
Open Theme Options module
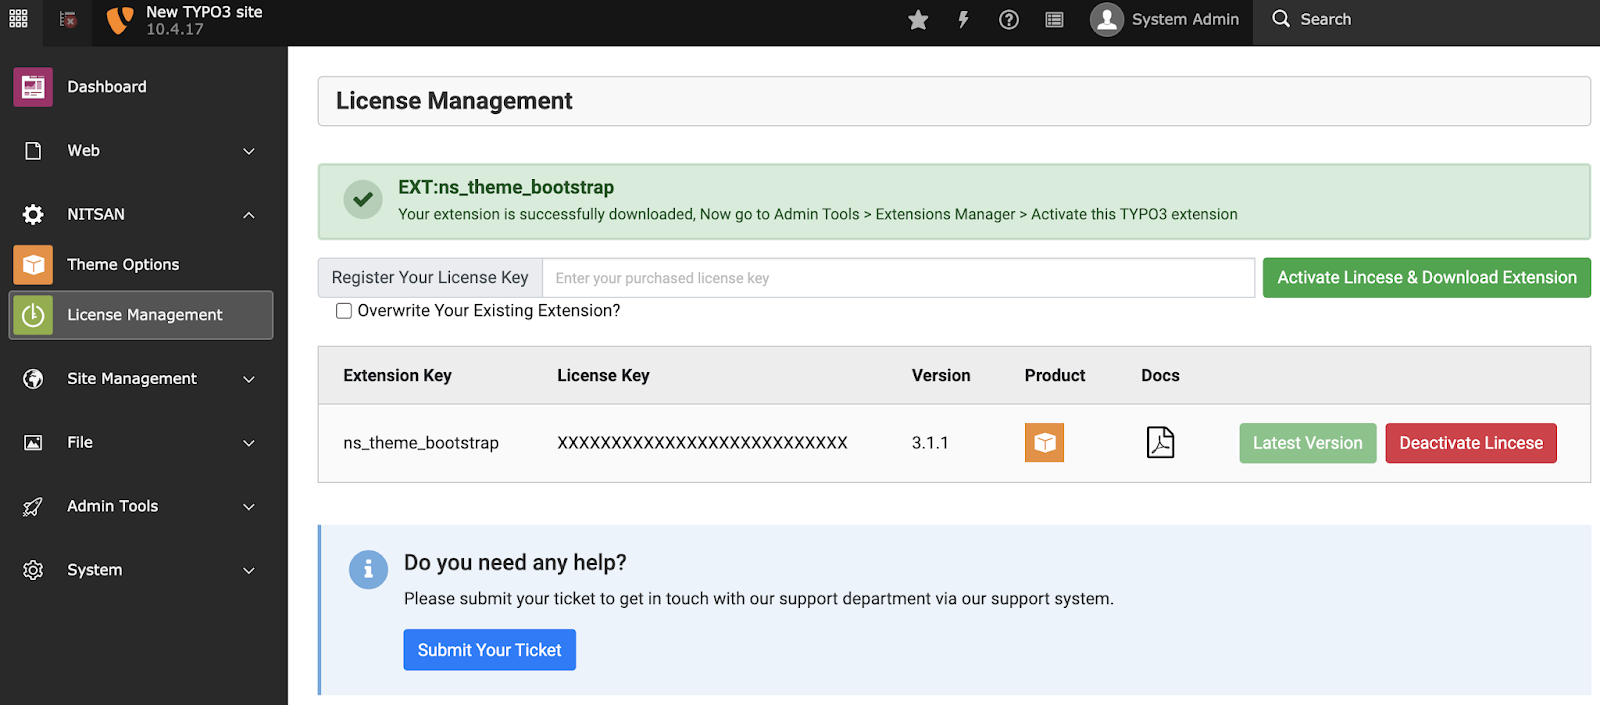pos(123,265)
